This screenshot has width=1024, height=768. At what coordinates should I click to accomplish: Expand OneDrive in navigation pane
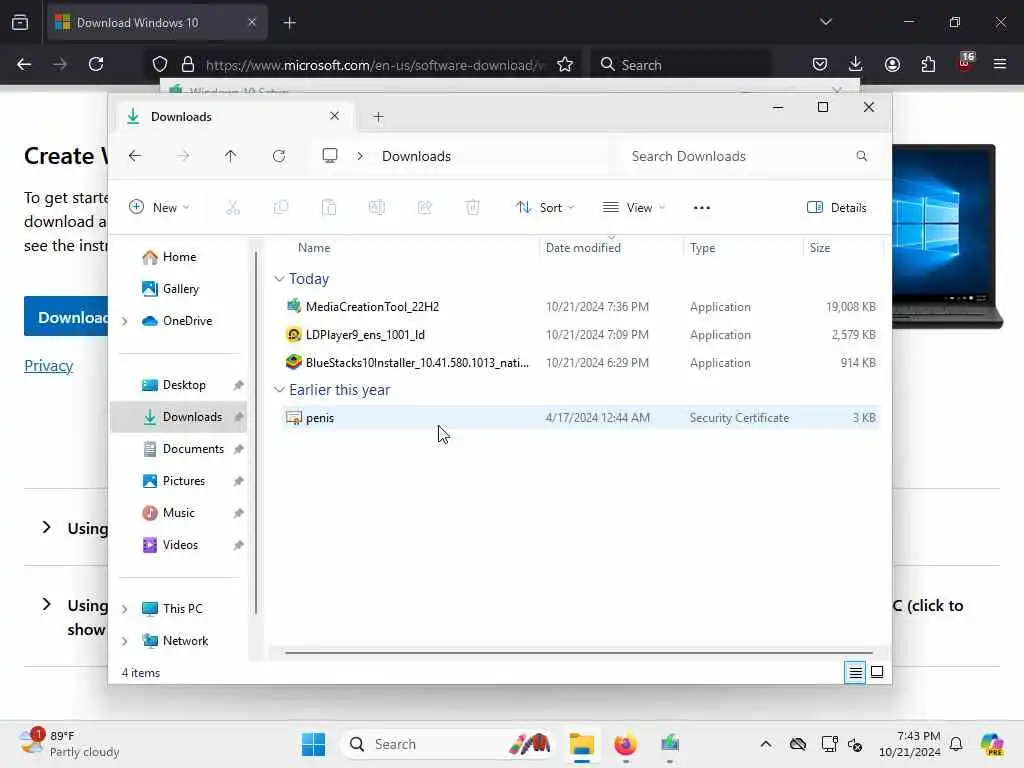[x=125, y=321]
